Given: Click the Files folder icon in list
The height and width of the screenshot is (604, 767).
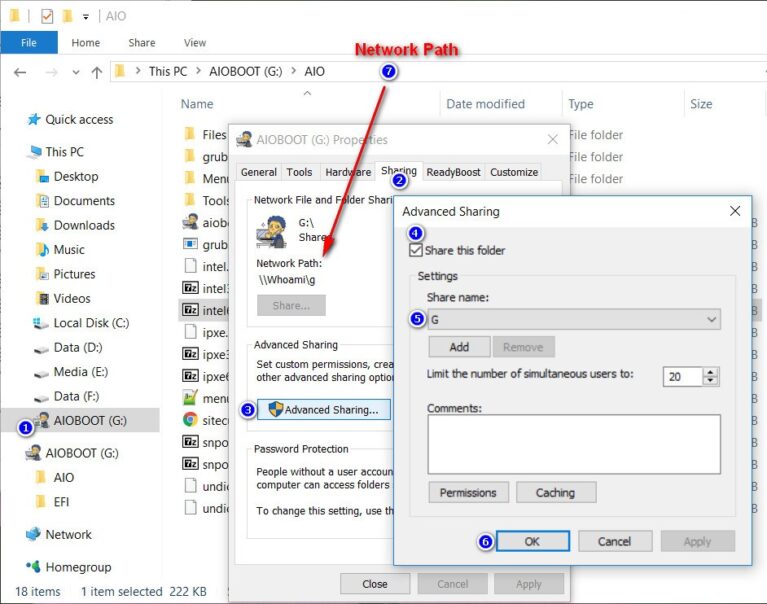Looking at the screenshot, I should click(x=189, y=134).
